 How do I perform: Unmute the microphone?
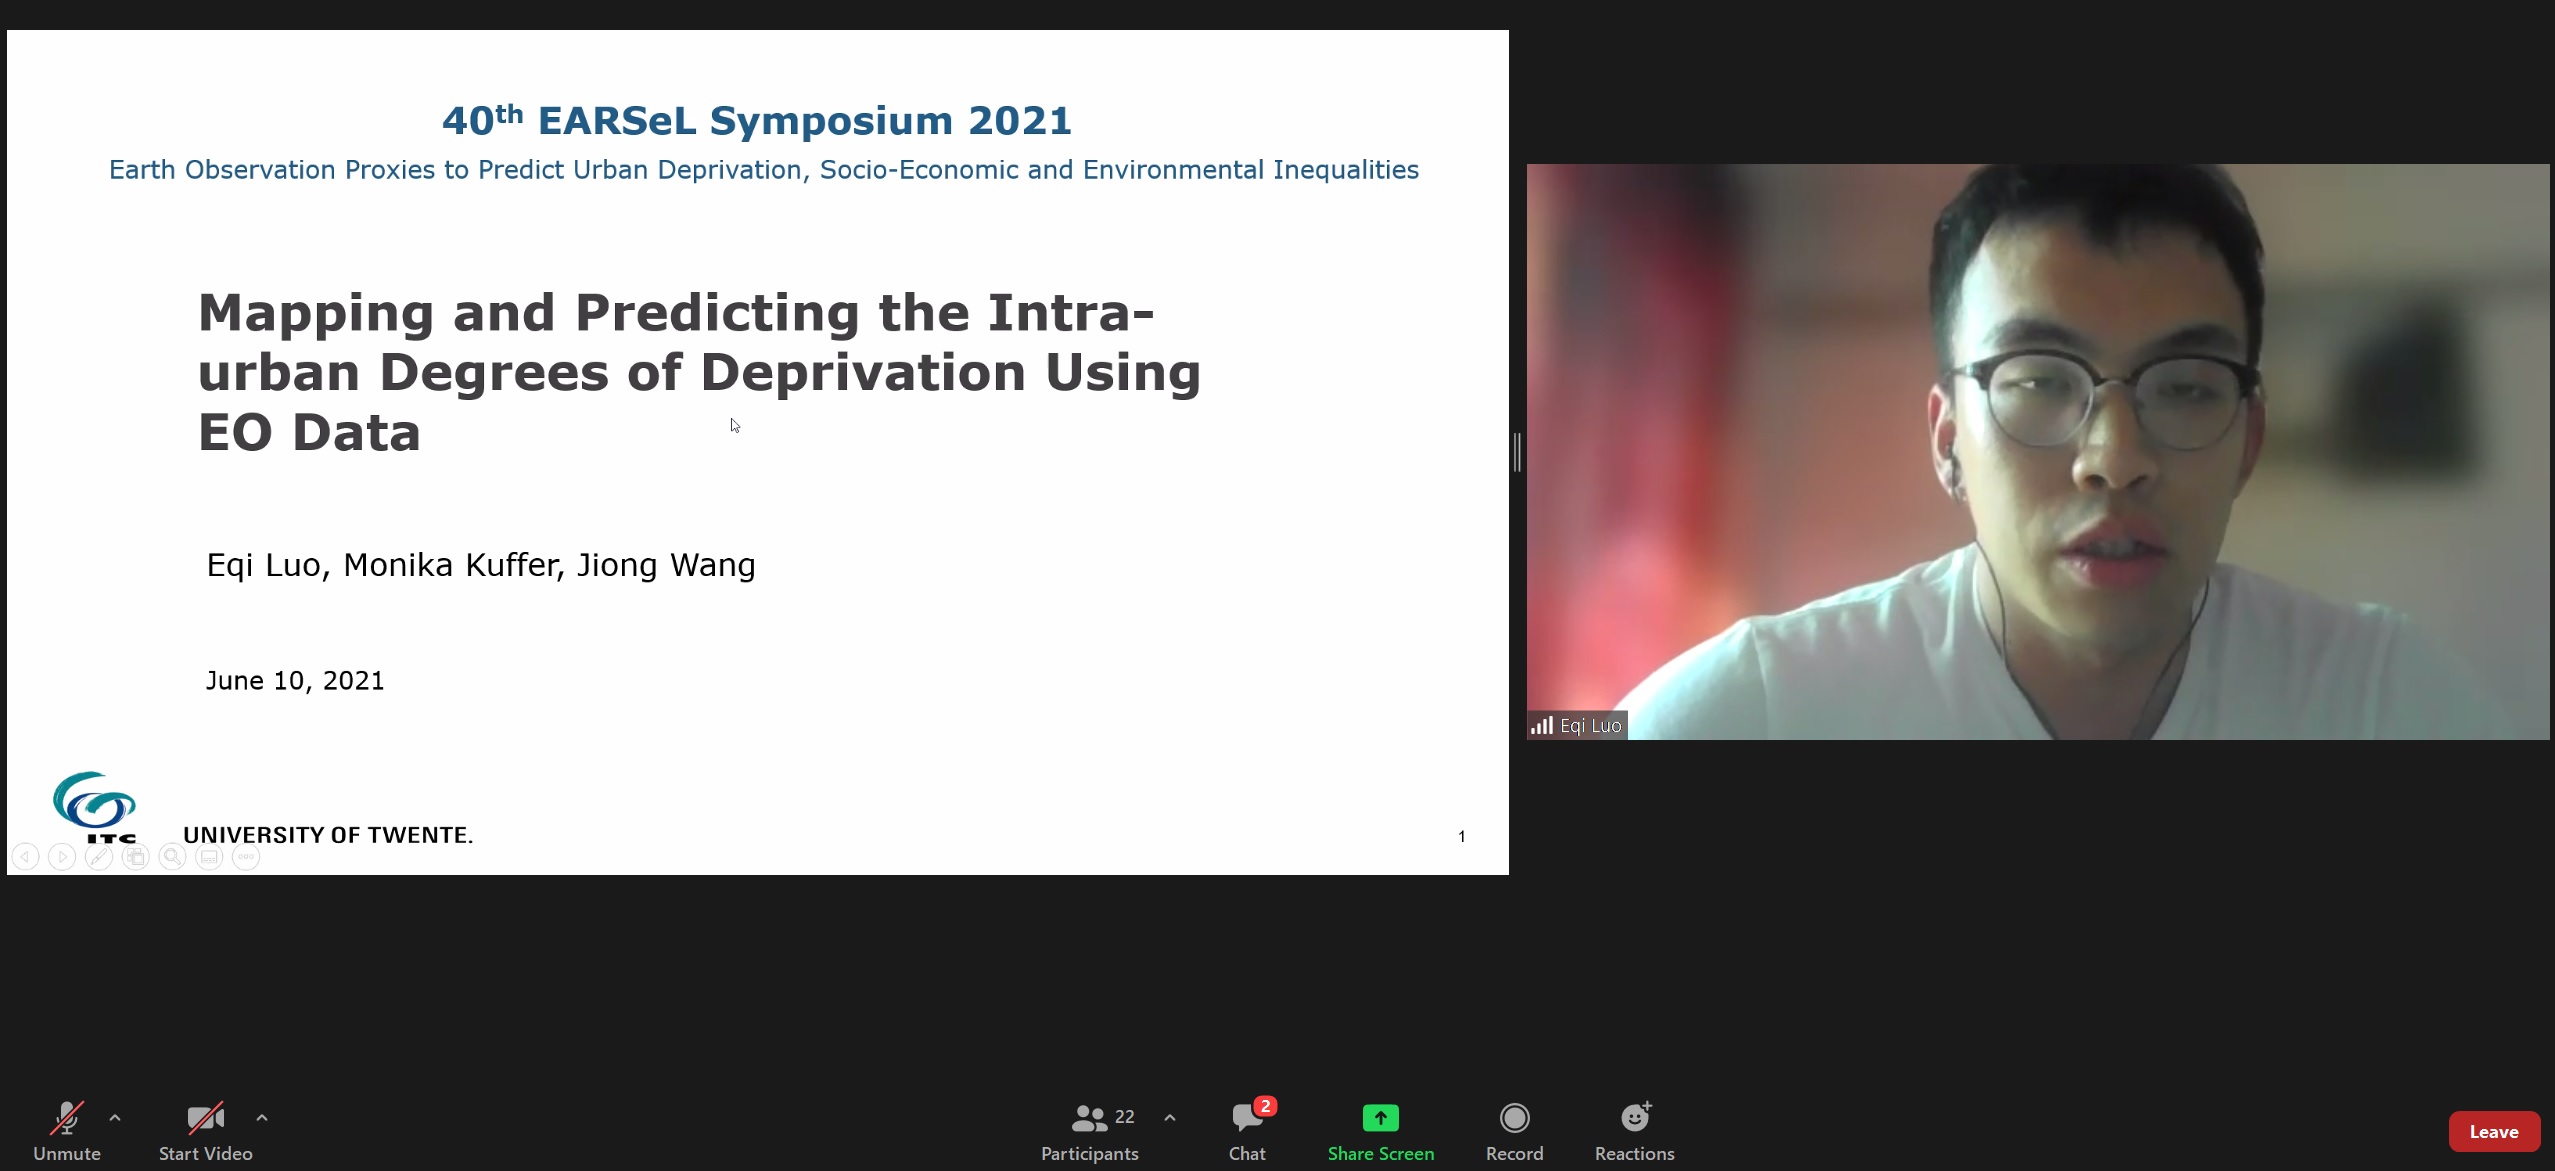click(67, 1131)
